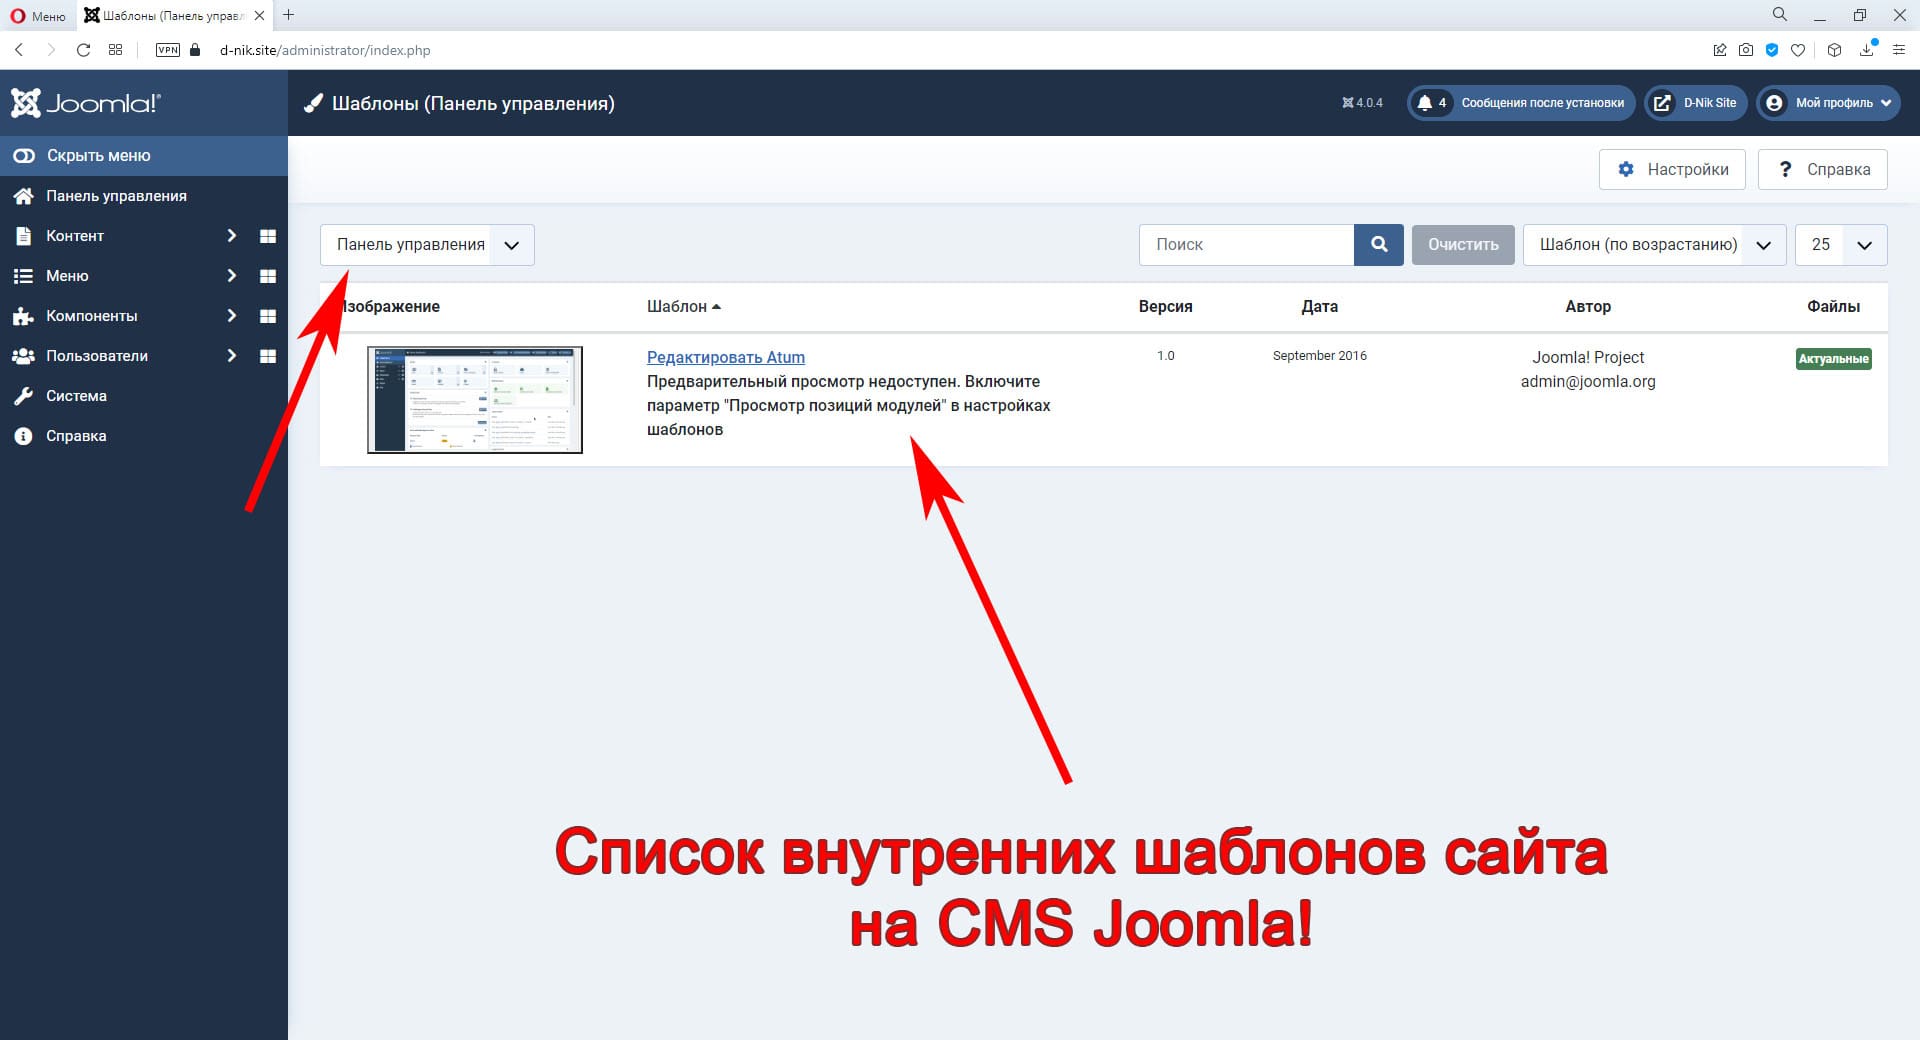The image size is (1920, 1040).
Task: Click the Joomla! logo in sidebar
Action: coord(86,103)
